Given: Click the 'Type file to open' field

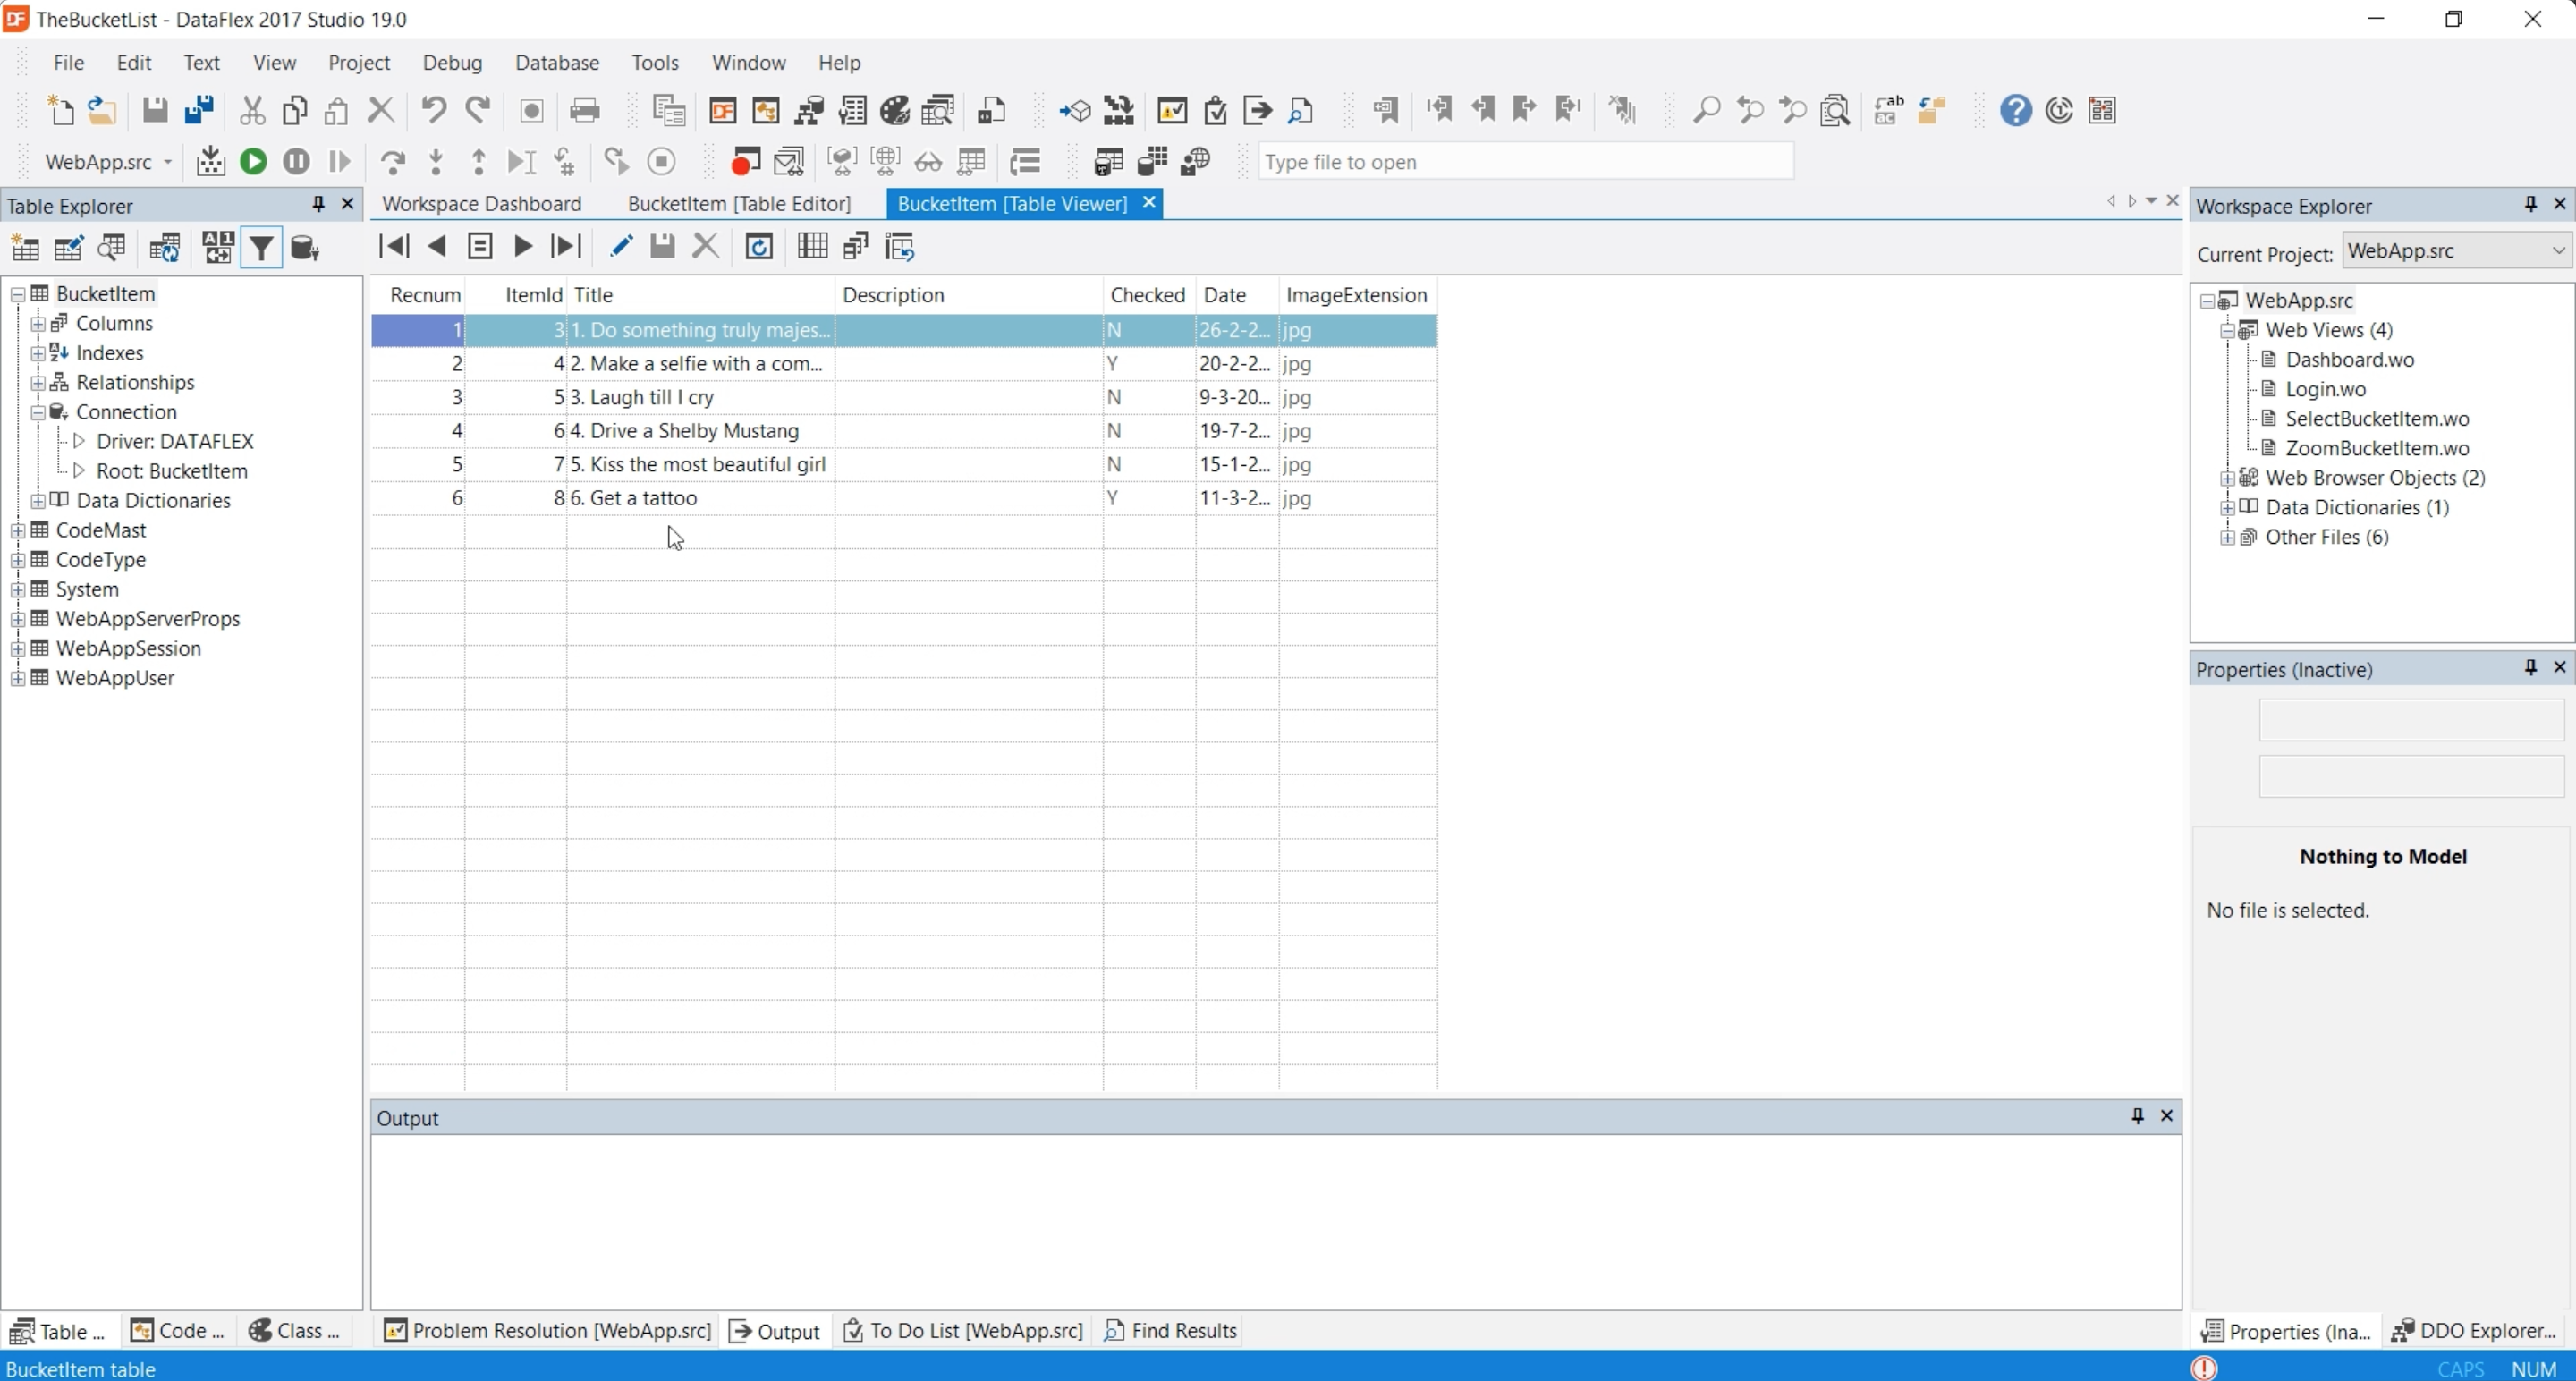Looking at the screenshot, I should click(x=1524, y=162).
